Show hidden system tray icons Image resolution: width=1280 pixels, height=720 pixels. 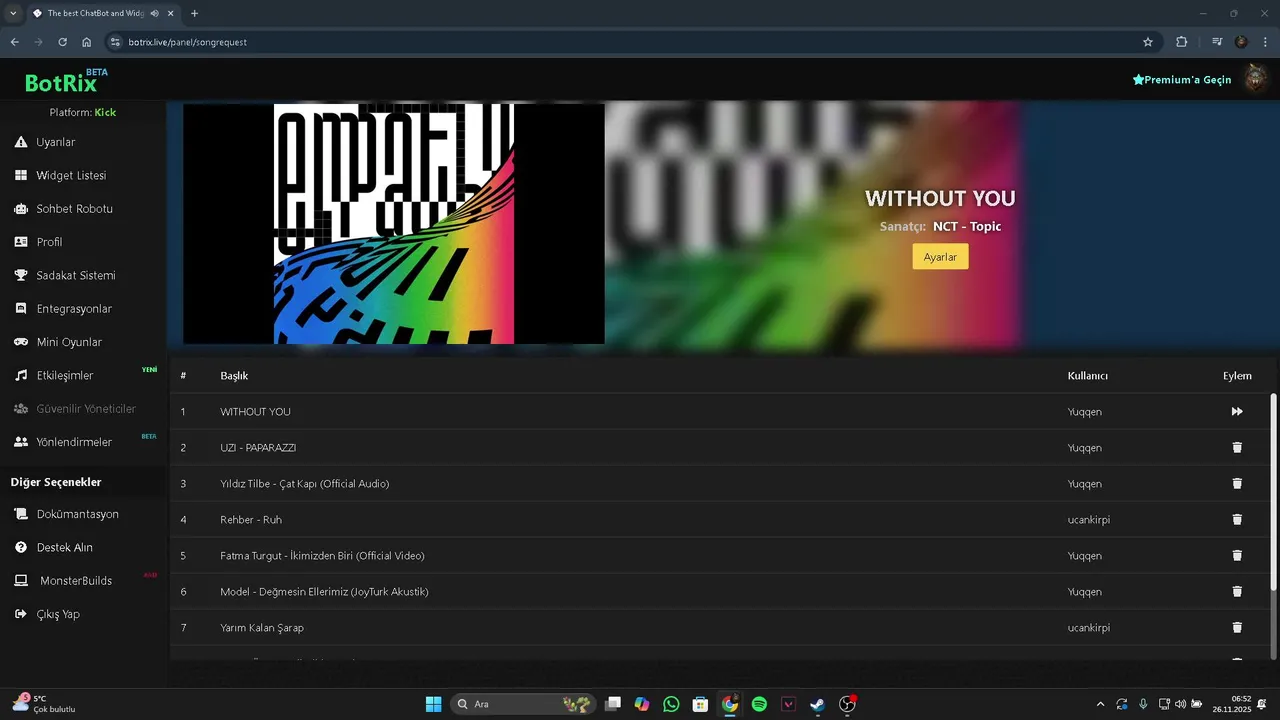1101,704
